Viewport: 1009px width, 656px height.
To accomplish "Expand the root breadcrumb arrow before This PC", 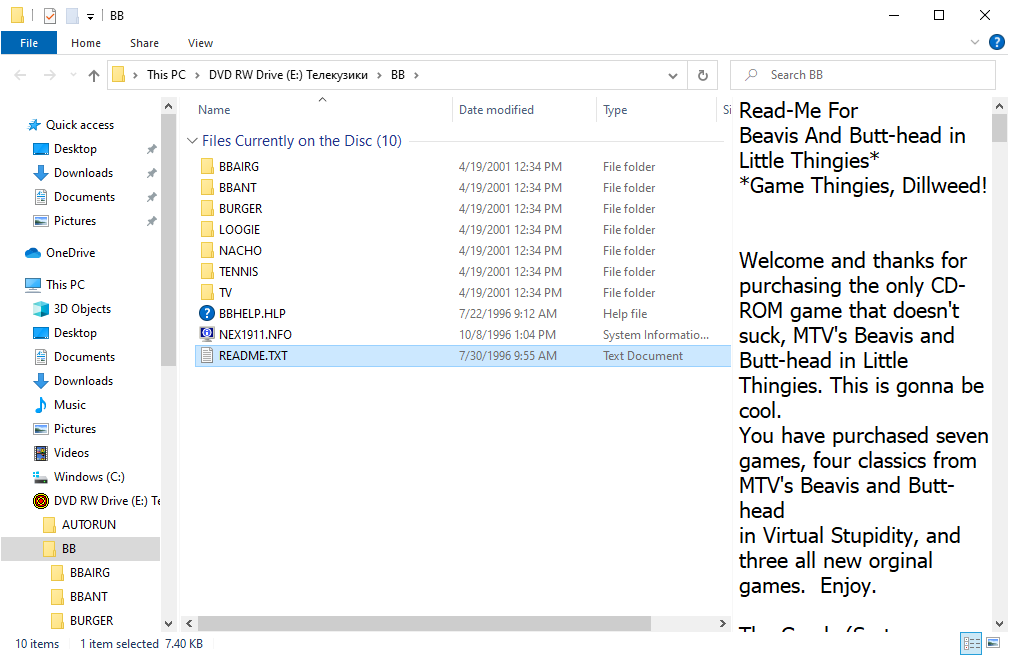I will (136, 75).
